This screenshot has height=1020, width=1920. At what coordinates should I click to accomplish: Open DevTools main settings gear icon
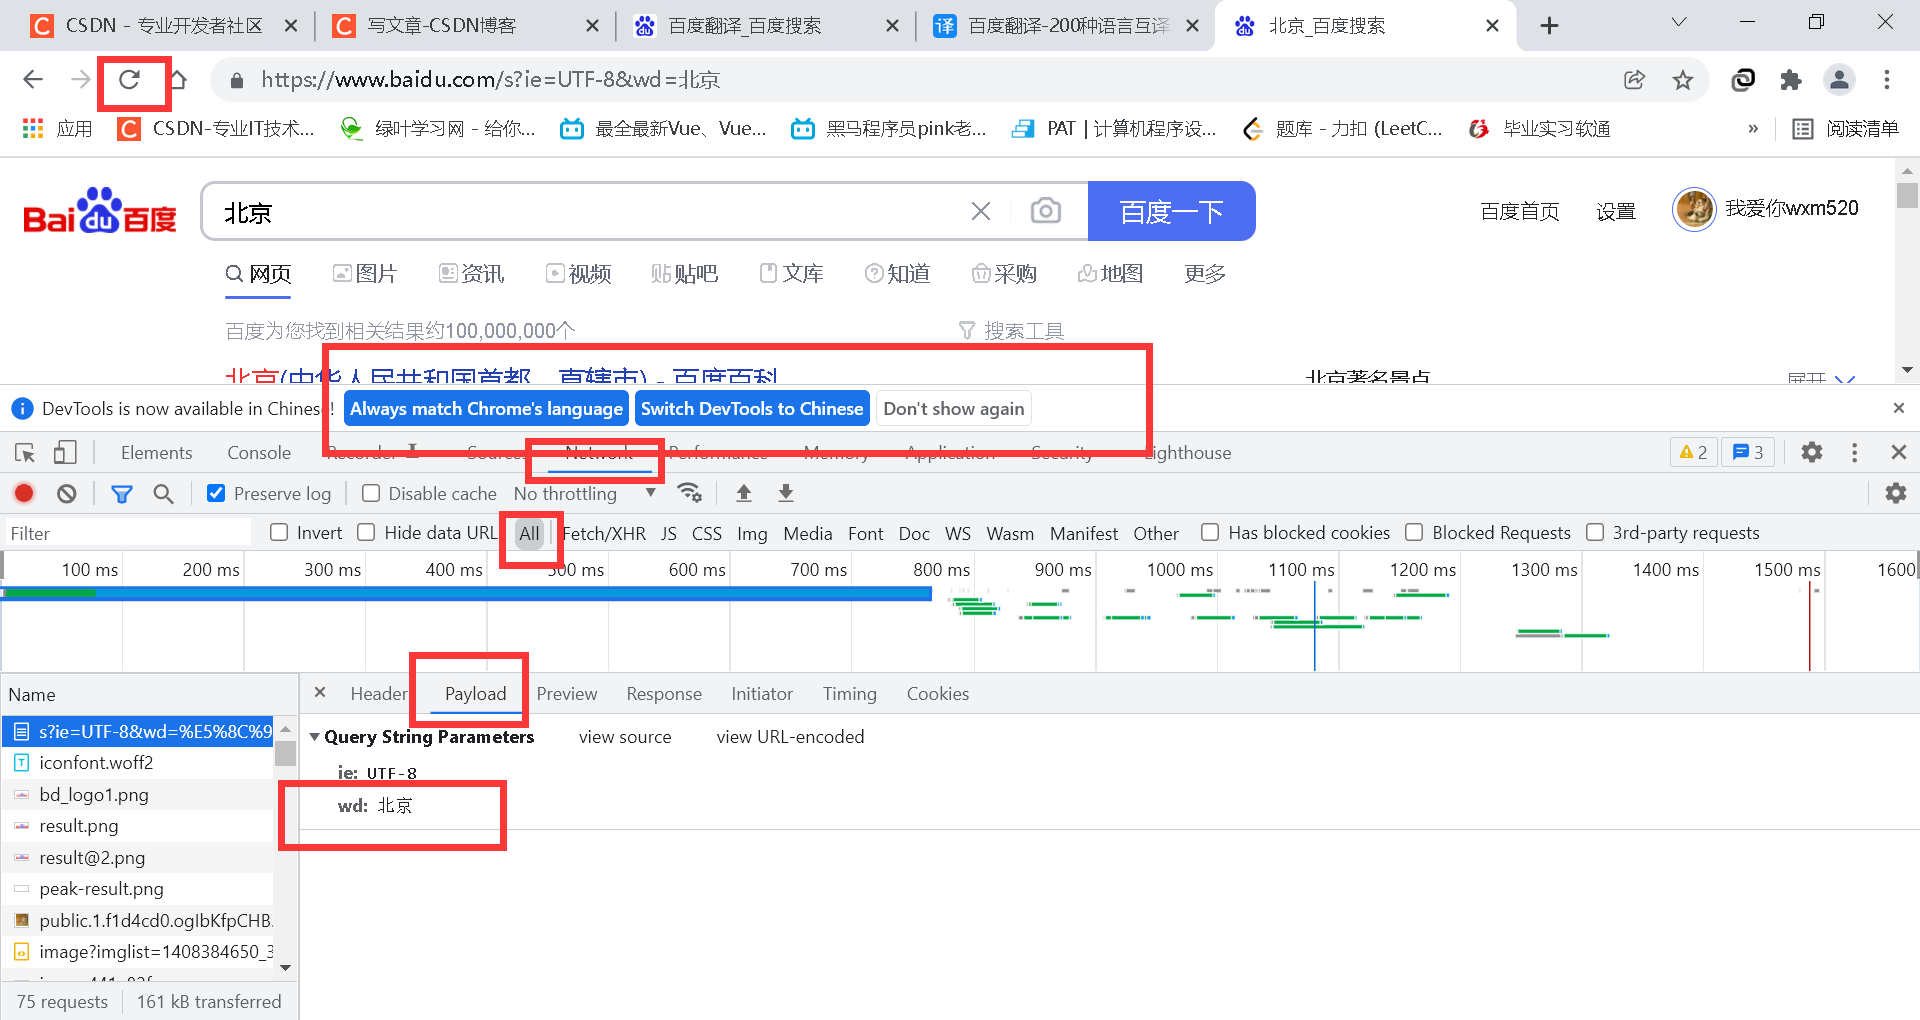coord(1811,453)
